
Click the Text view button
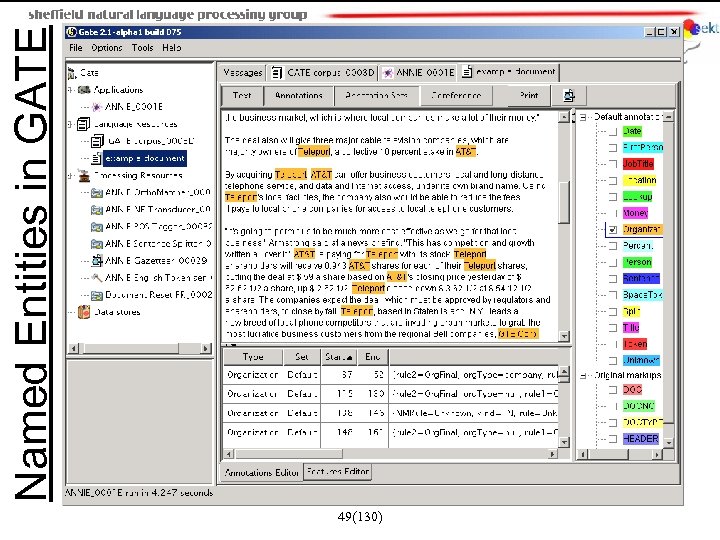point(242,96)
